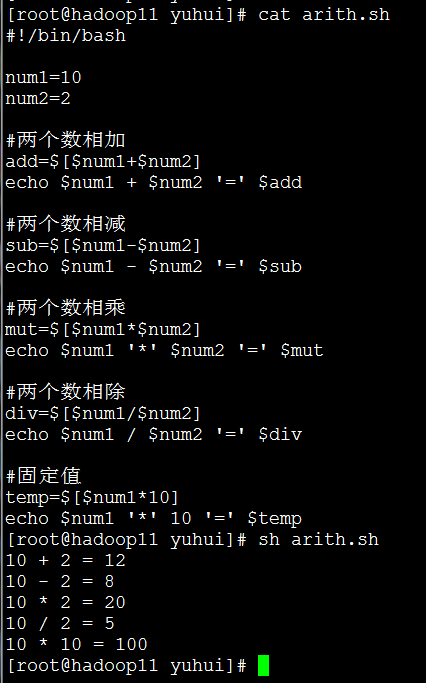Click the '#固定值' comment line
This screenshot has width=426, height=683.
point(44,476)
